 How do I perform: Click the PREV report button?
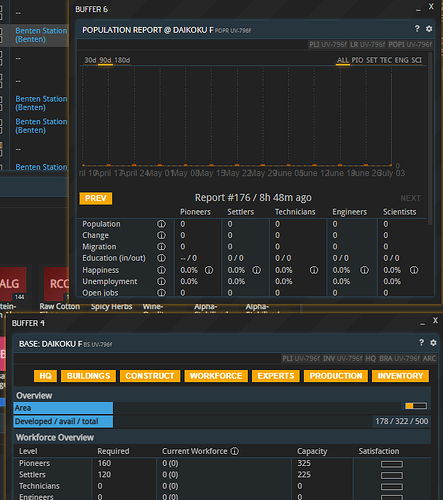click(96, 198)
